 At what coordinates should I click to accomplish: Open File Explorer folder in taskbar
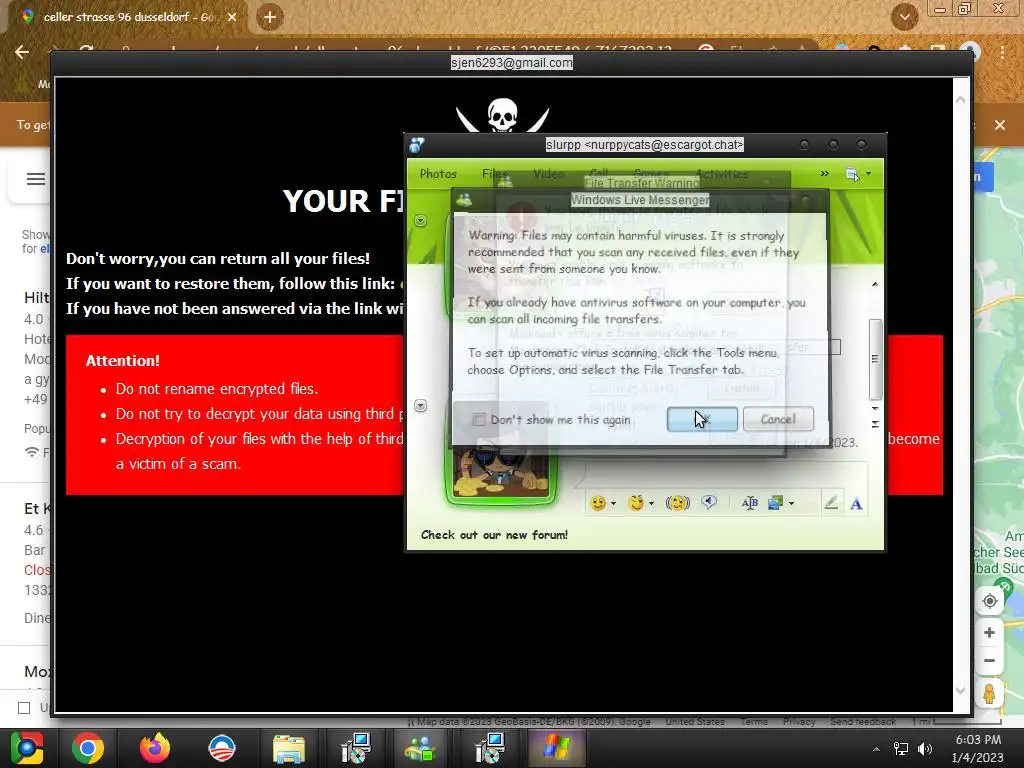pyautogui.click(x=289, y=748)
